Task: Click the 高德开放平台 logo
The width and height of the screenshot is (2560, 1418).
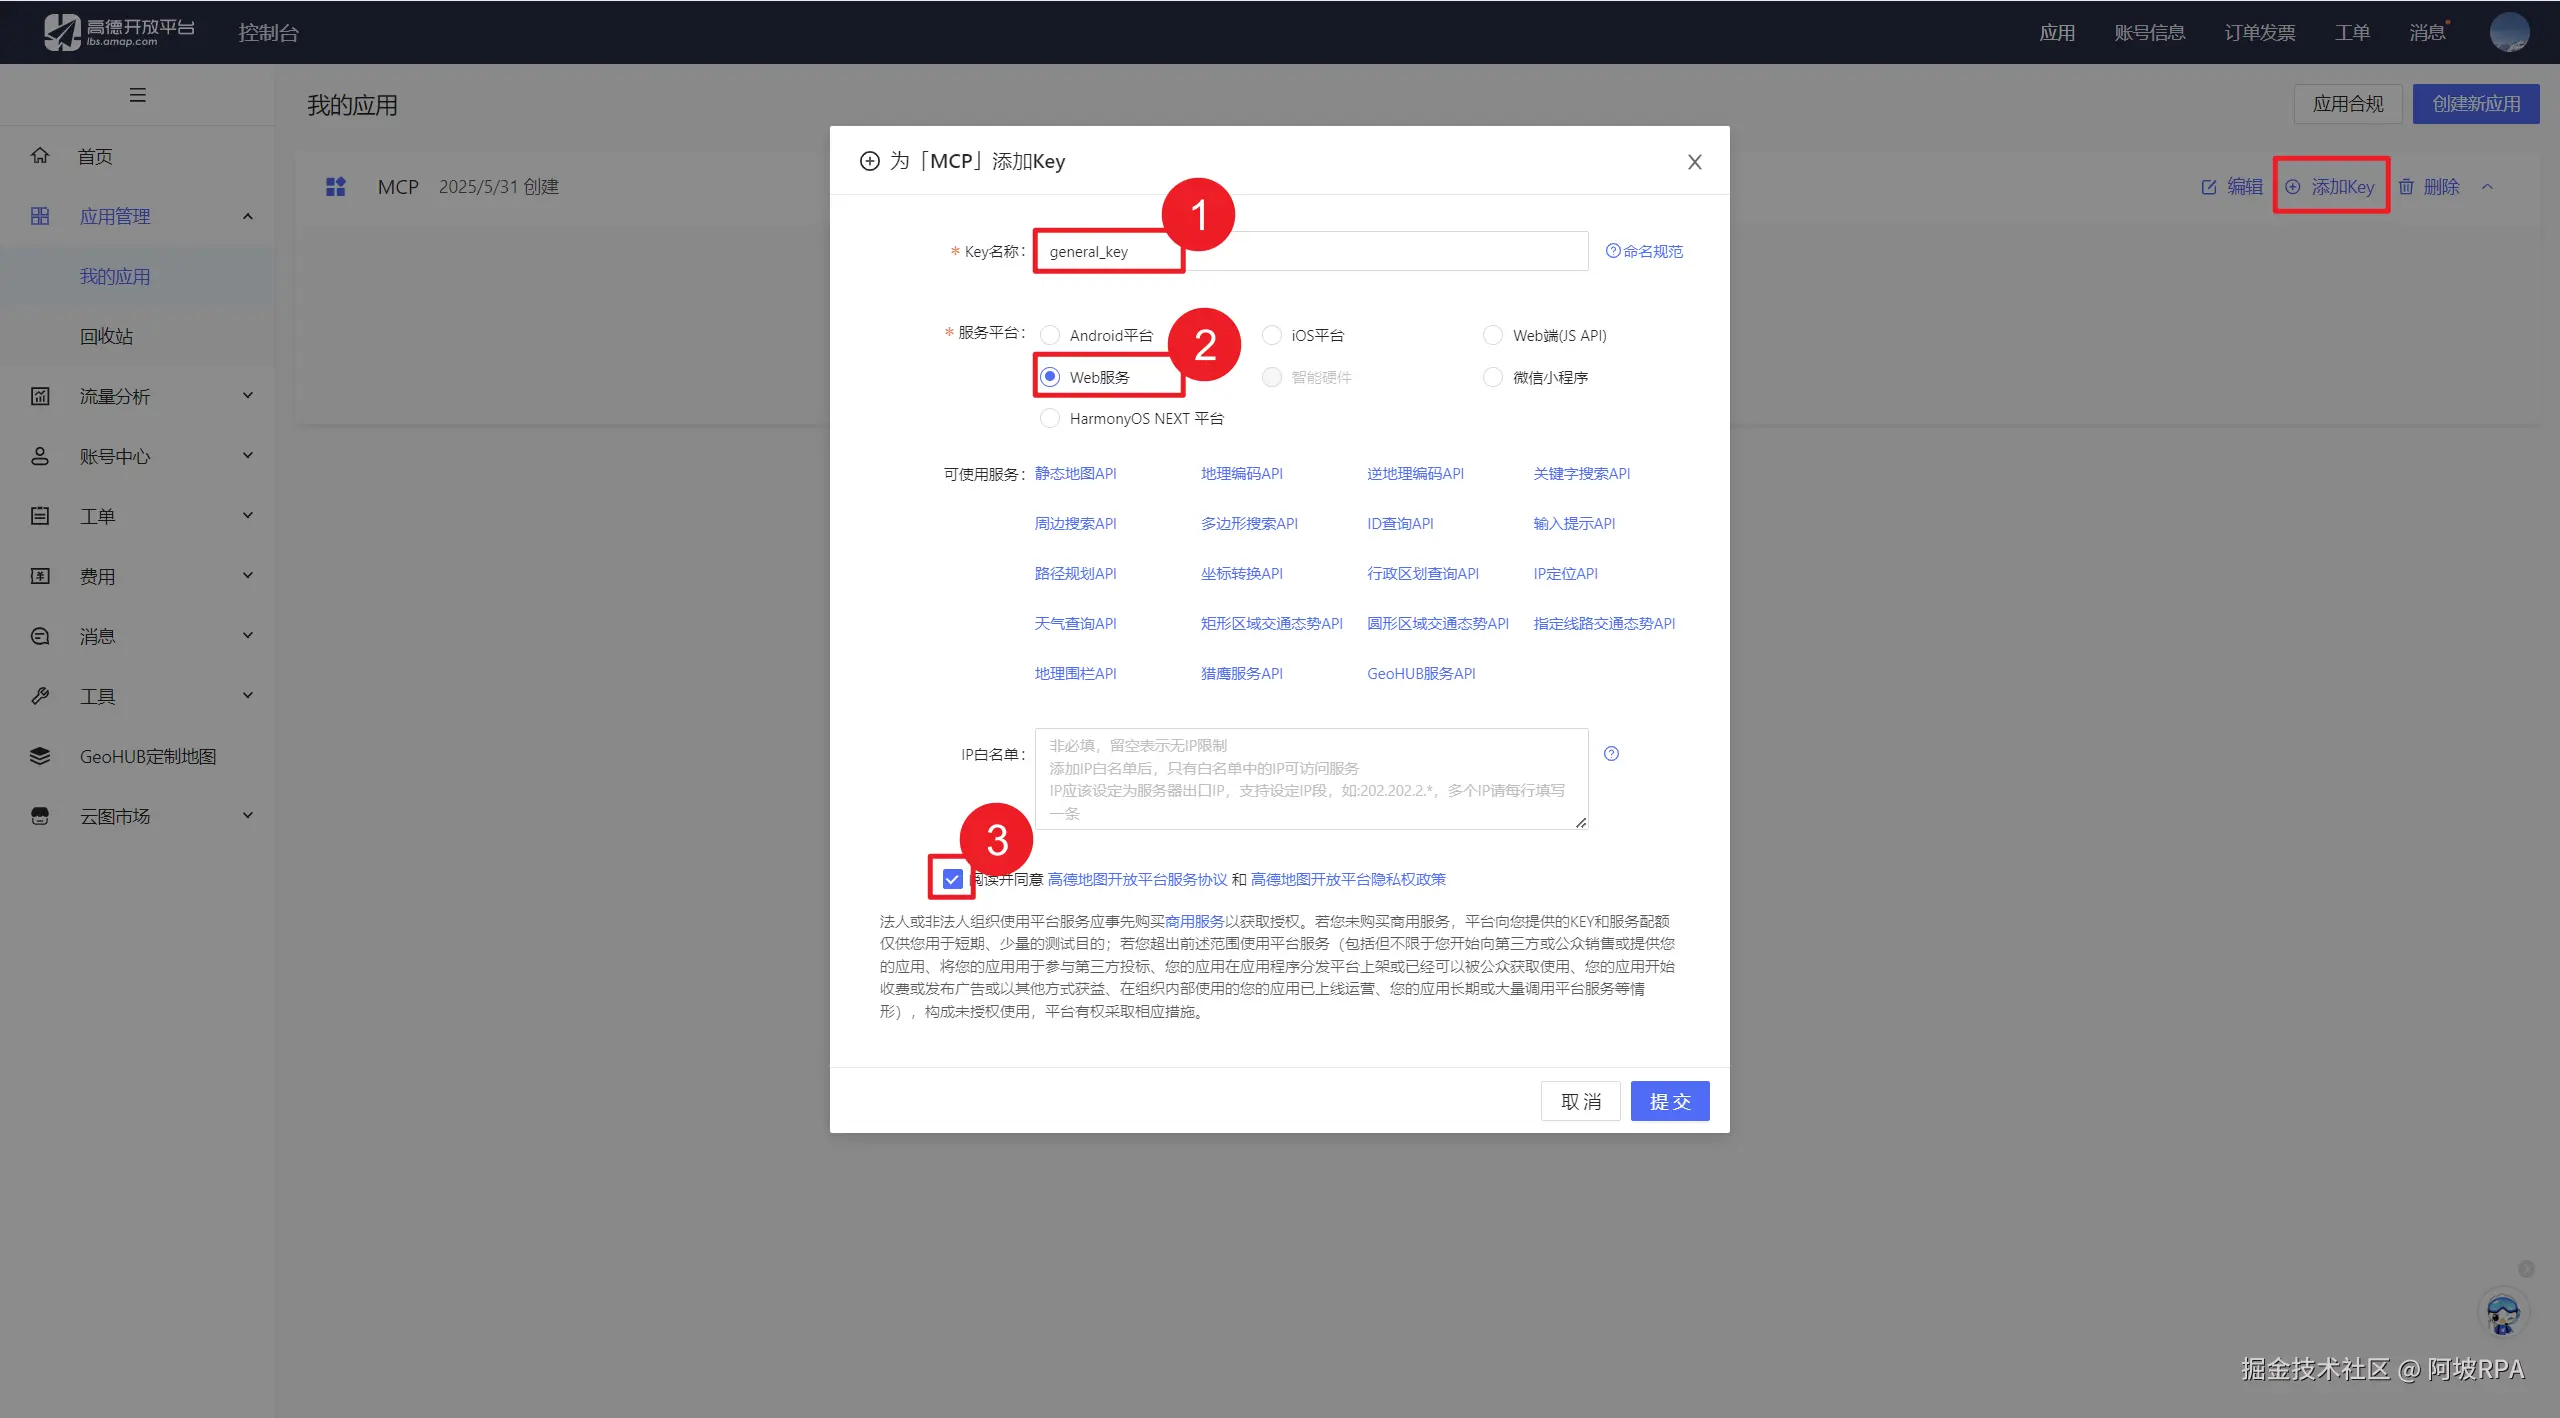Action: [x=119, y=32]
